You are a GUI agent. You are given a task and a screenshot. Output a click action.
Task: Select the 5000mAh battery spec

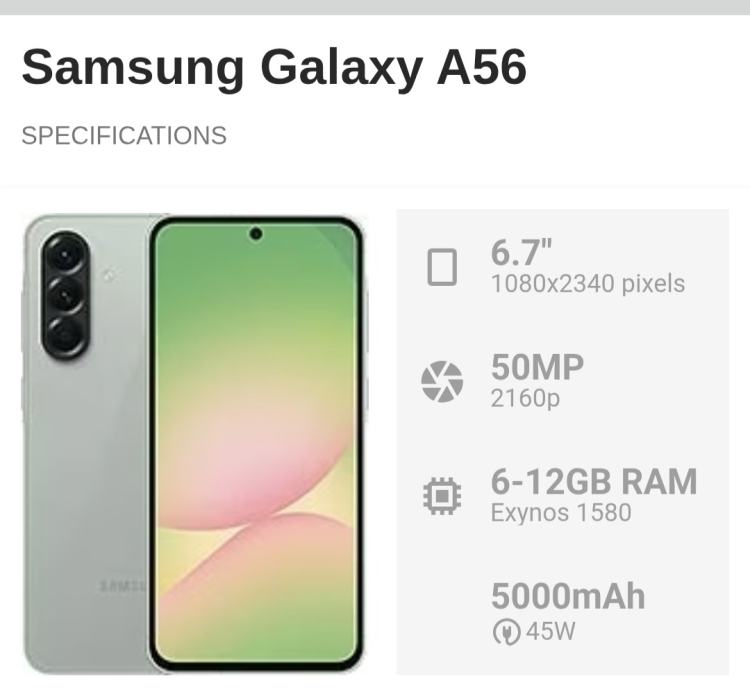point(568,596)
